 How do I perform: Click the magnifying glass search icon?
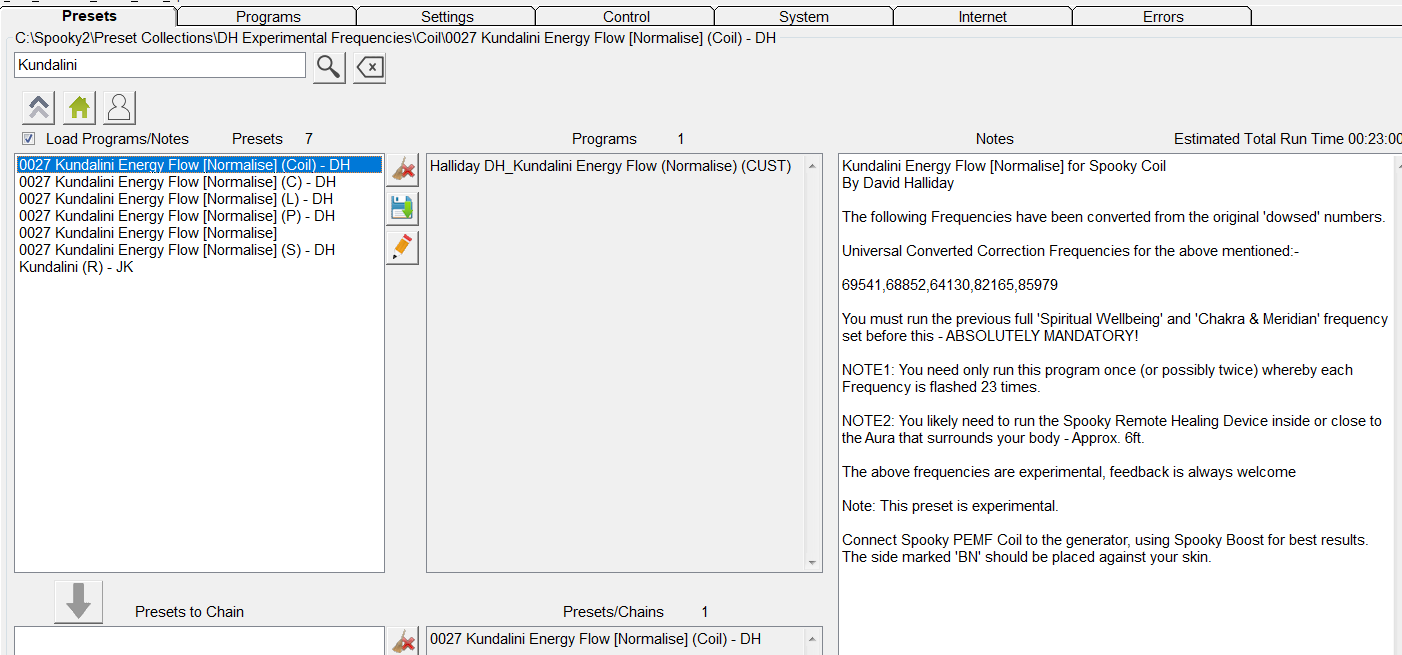click(329, 67)
